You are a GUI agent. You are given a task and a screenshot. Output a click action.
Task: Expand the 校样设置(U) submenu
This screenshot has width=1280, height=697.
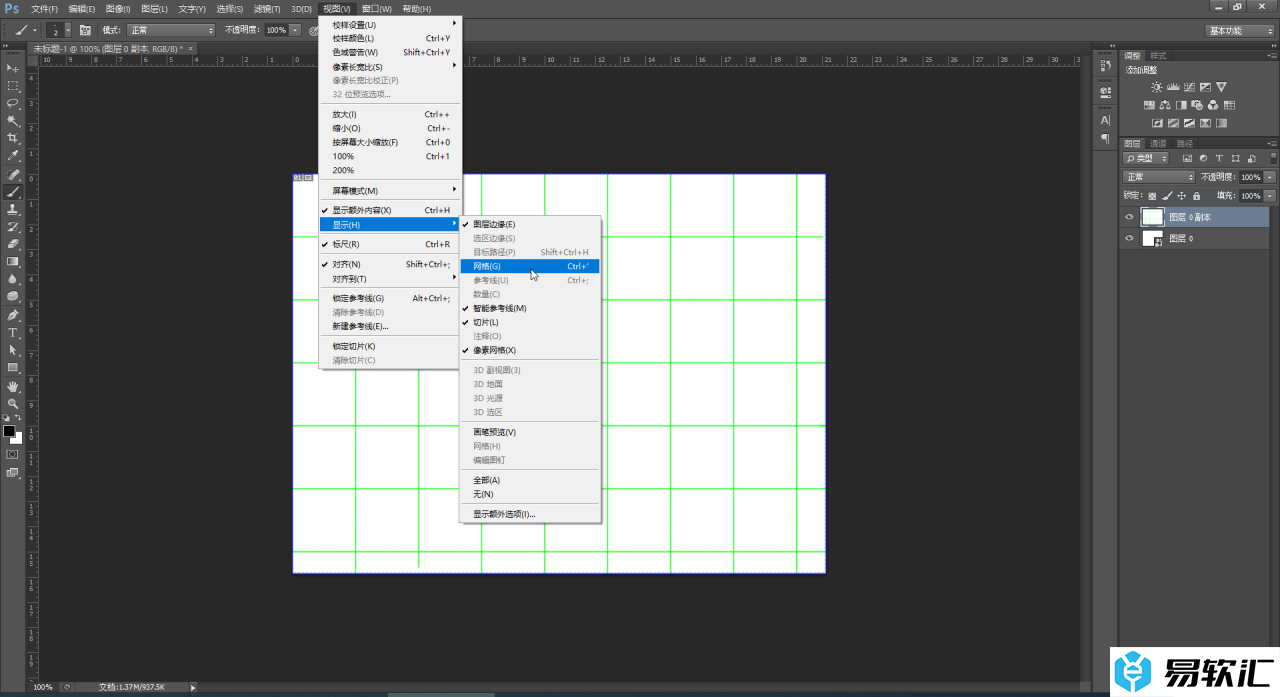[390, 24]
